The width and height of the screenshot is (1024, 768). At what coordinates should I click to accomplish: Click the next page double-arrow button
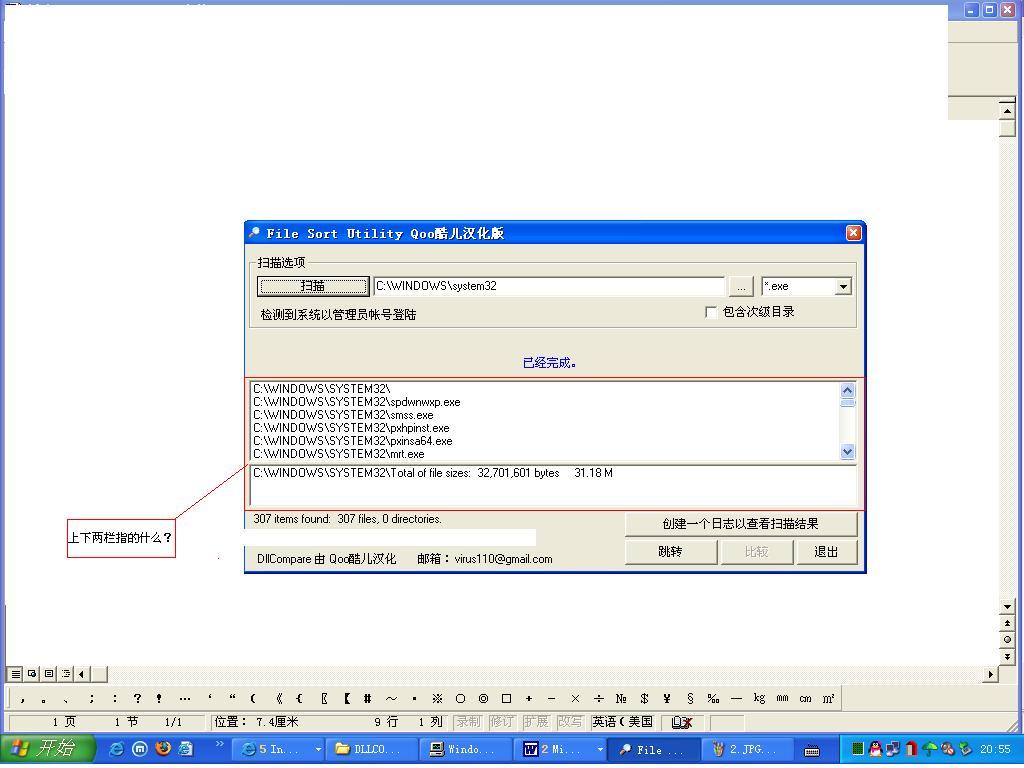(1007, 656)
